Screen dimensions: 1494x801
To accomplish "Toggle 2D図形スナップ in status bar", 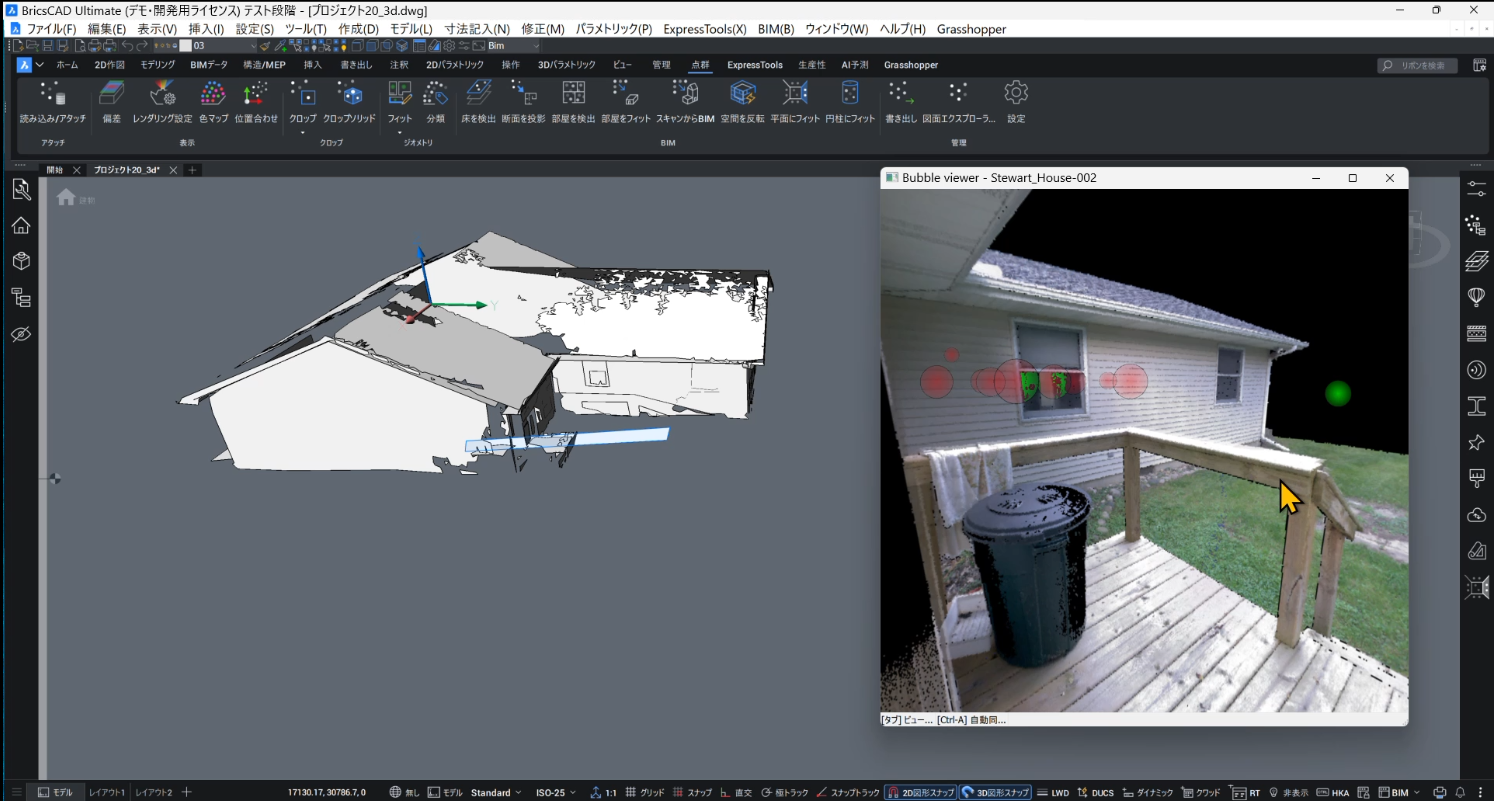I will (x=920, y=792).
